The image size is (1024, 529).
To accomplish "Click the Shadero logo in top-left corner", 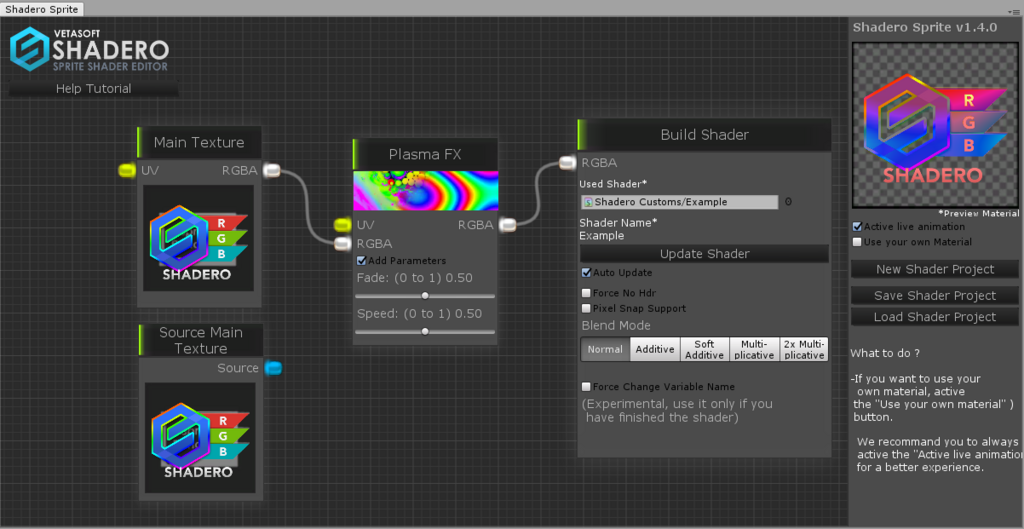I will coord(89,48).
